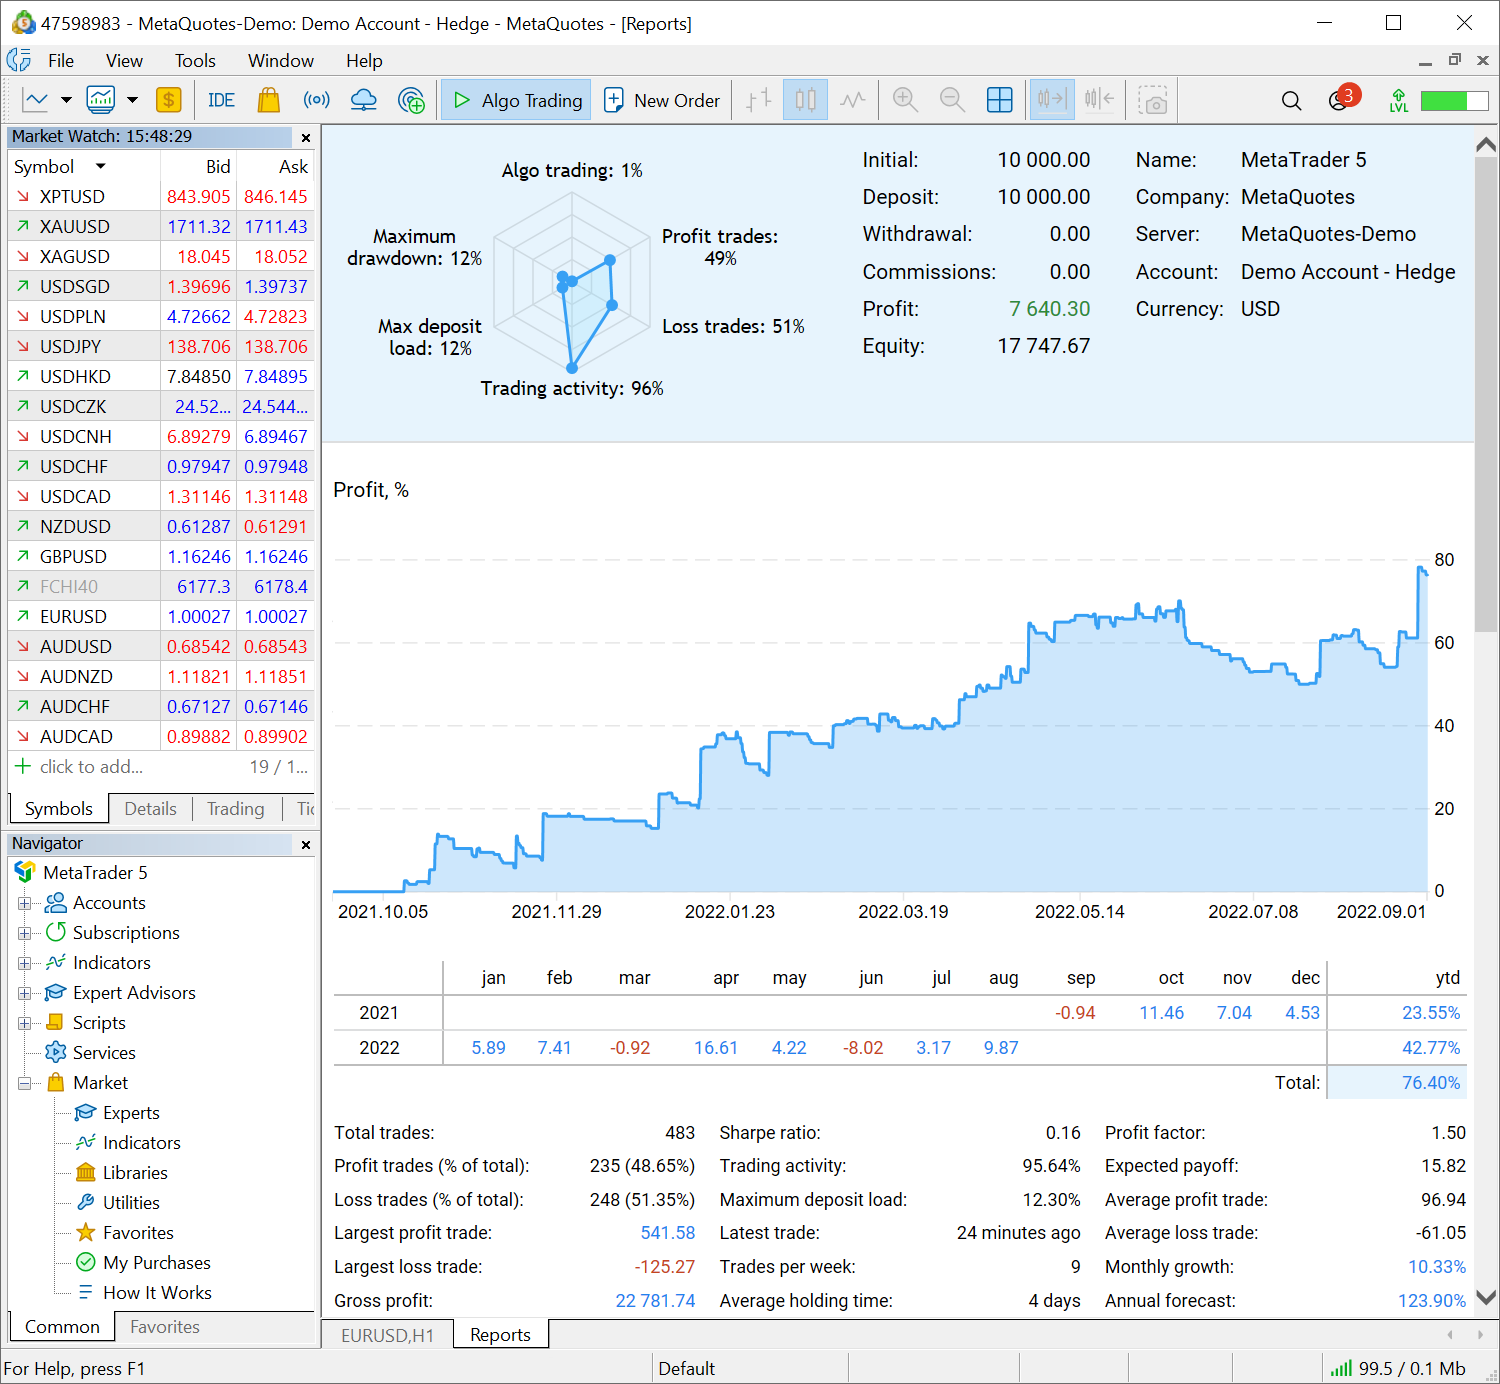The width and height of the screenshot is (1500, 1384).
Task: Open the Market shopping bag icon
Action: click(x=268, y=100)
